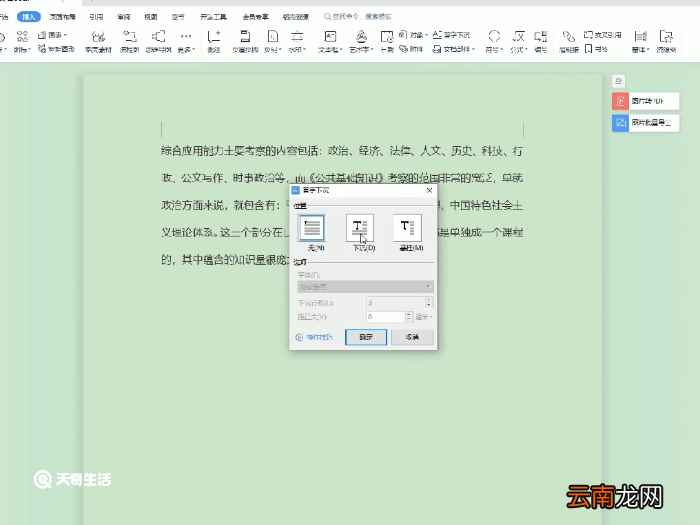The width and height of the screenshot is (700, 525).
Task: Switch to the Developer Tools (开发工具) tab
Action: click(x=213, y=17)
